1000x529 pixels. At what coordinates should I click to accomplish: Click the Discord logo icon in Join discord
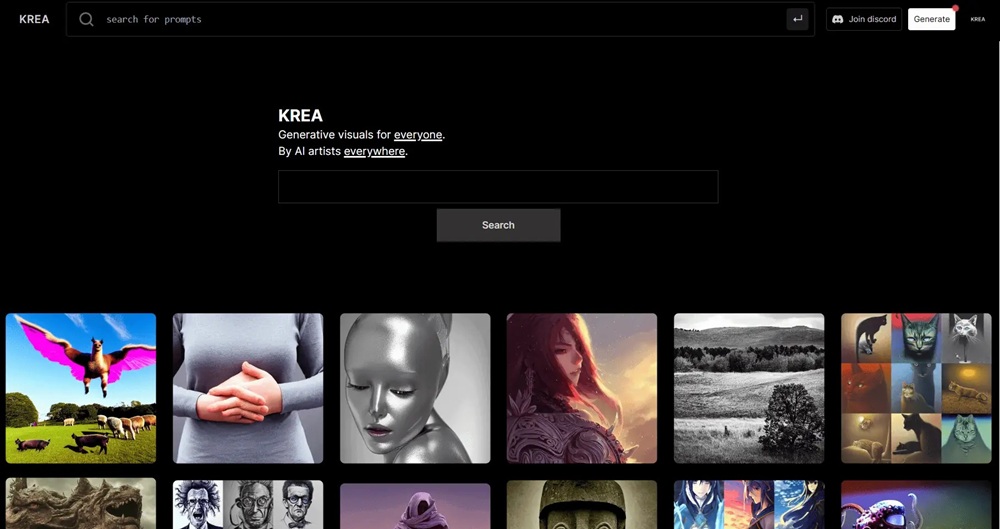pos(838,19)
